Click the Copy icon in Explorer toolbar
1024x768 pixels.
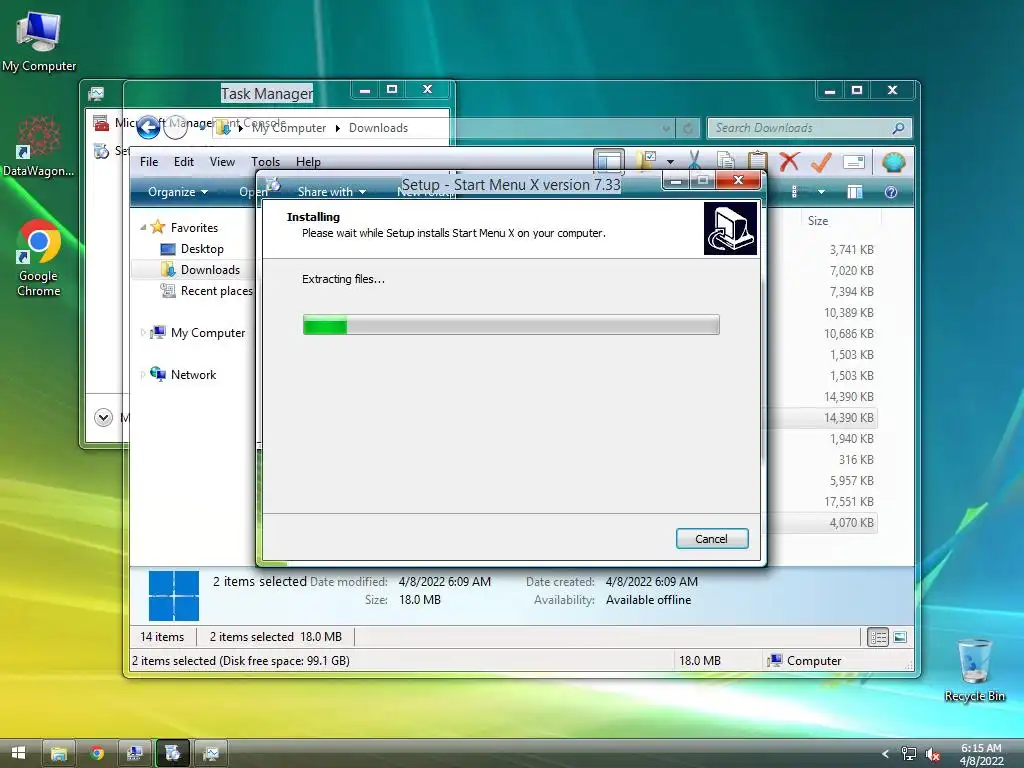point(726,161)
